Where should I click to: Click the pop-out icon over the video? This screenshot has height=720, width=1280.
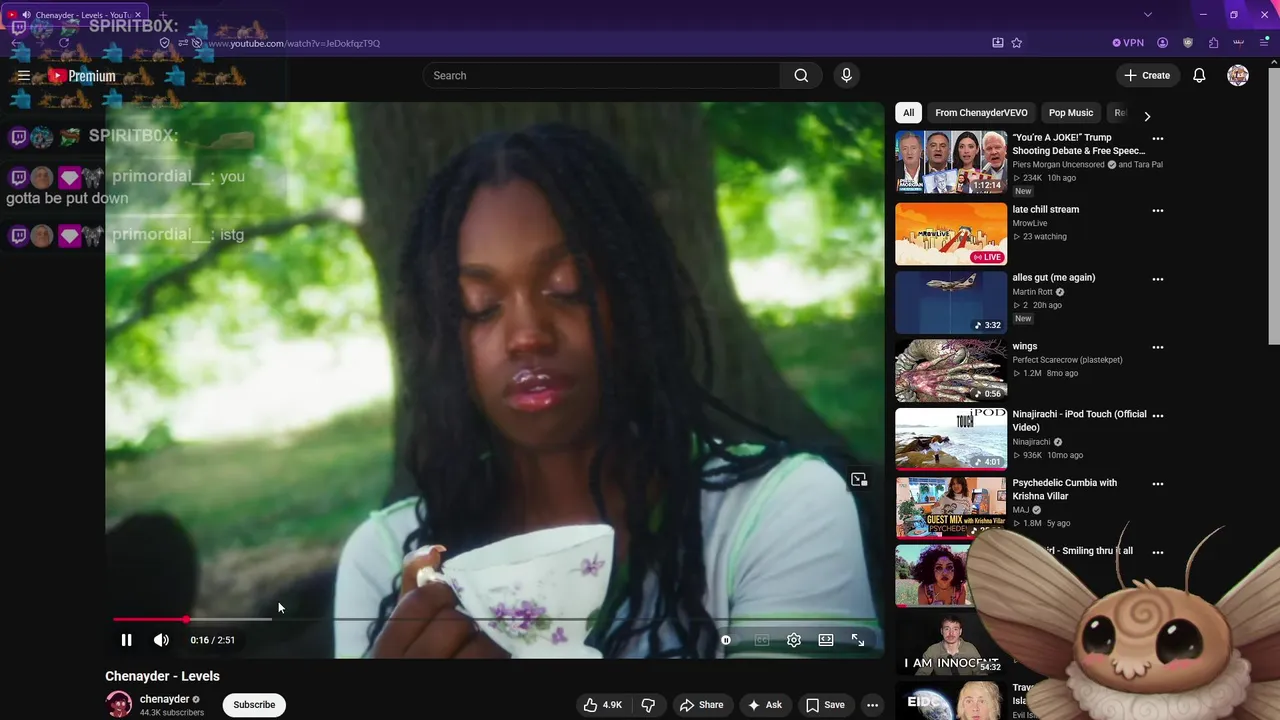tap(859, 480)
